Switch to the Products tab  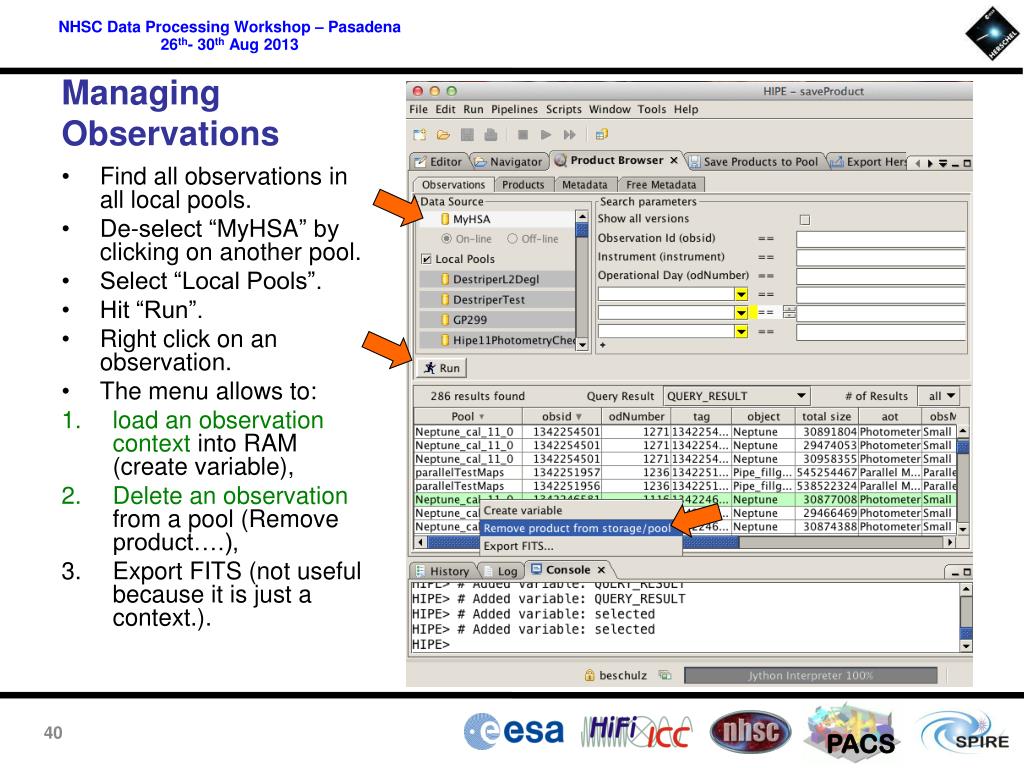(523, 185)
